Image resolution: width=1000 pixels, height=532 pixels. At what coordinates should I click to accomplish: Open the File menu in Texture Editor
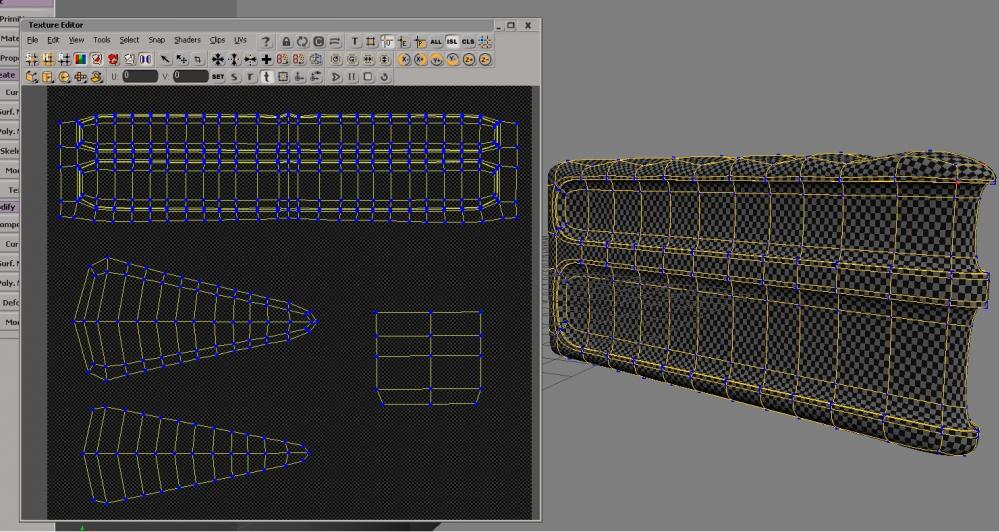point(33,40)
